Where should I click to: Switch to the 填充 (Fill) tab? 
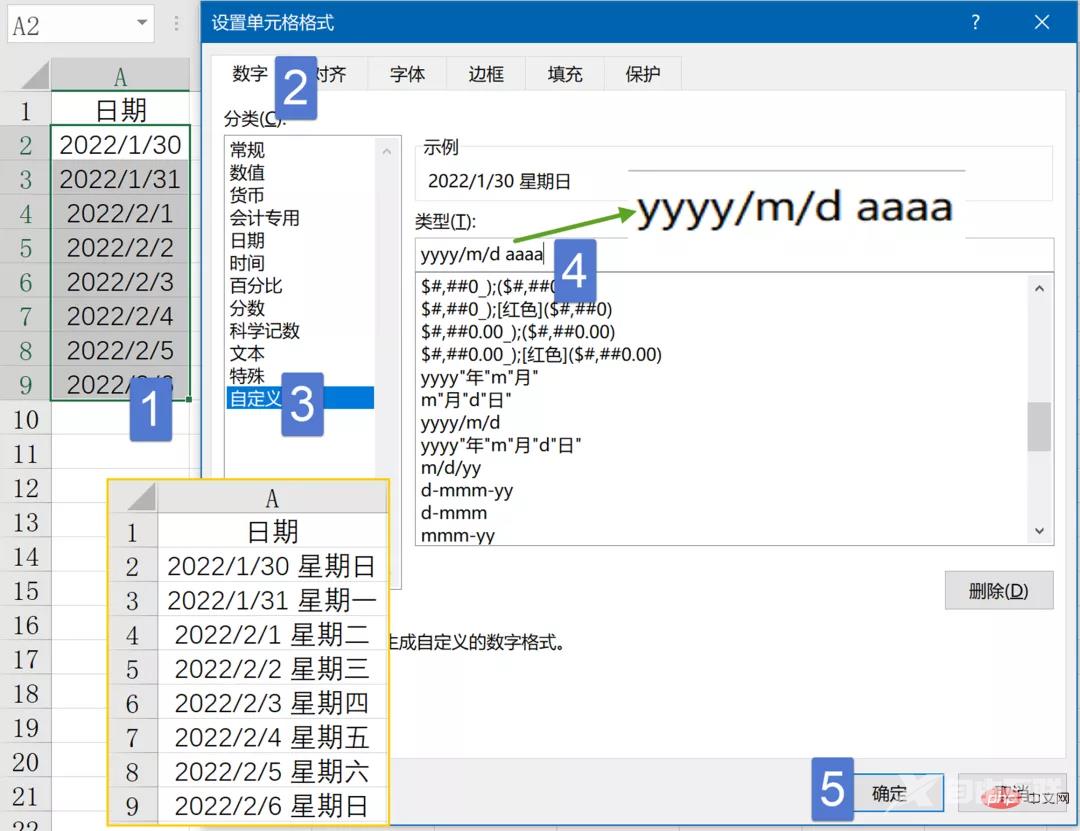(x=563, y=73)
